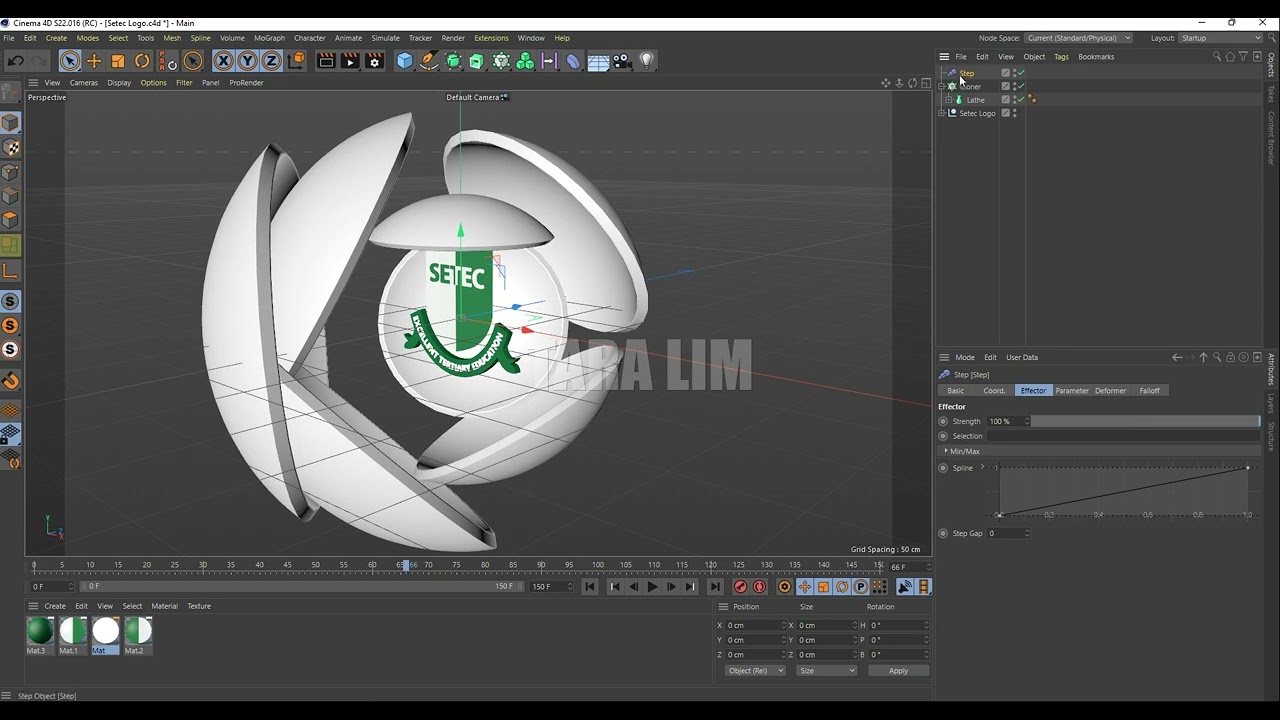Image resolution: width=1280 pixels, height=720 pixels.
Task: Open viewport Cameras menu
Action: pos(84,83)
